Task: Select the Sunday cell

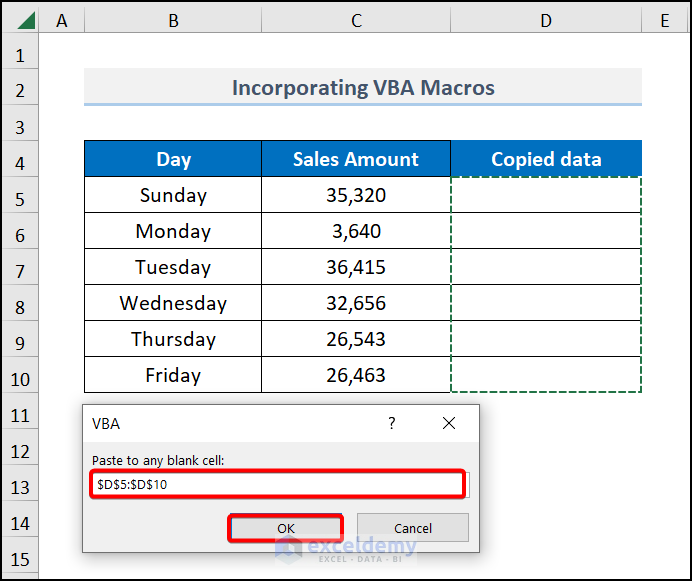Action: (173, 196)
